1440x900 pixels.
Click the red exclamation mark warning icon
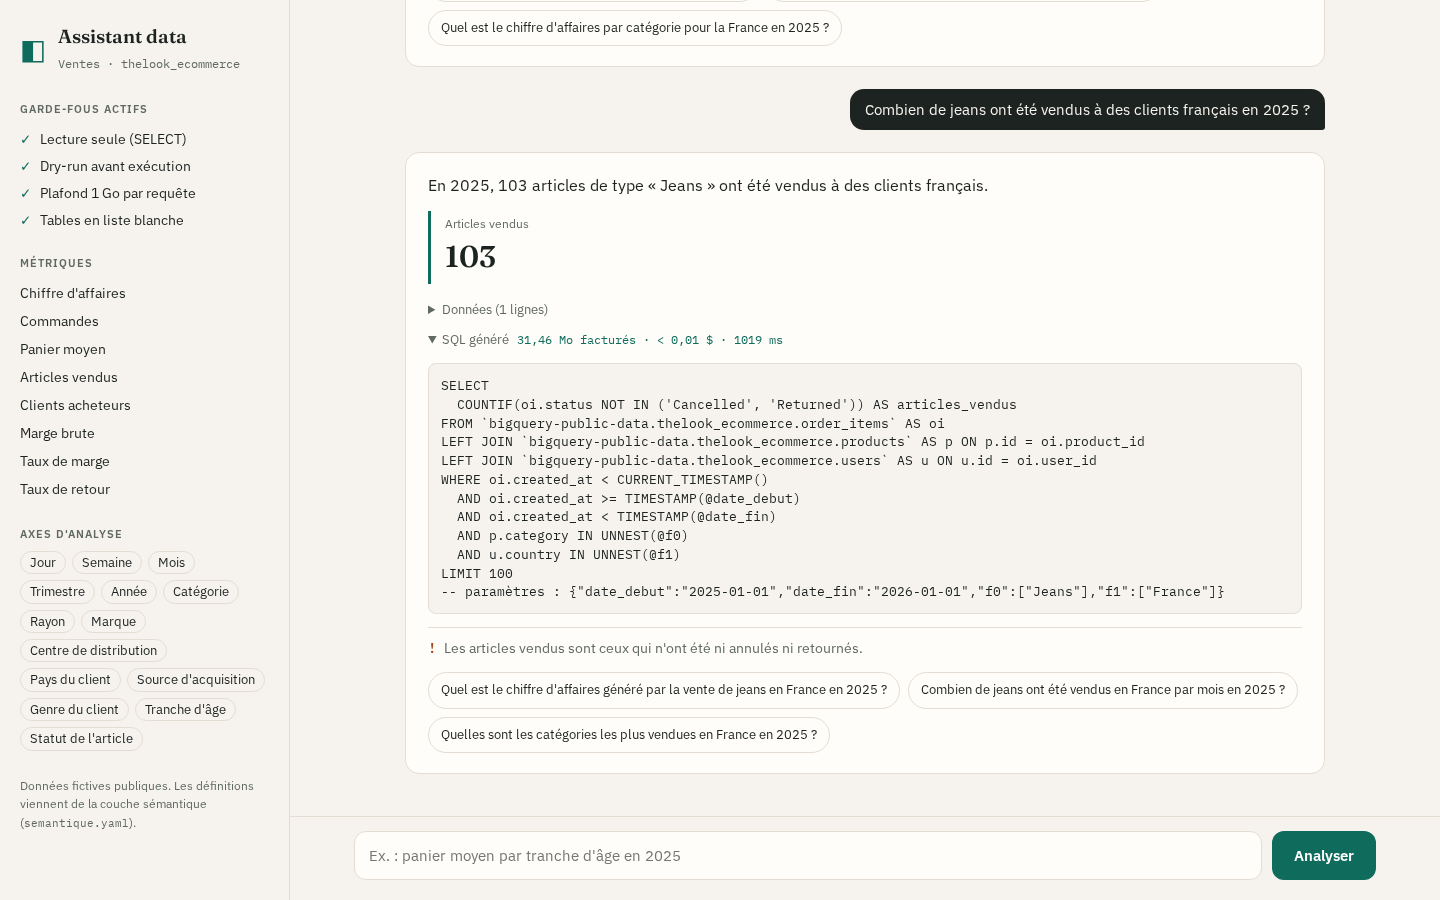point(432,649)
